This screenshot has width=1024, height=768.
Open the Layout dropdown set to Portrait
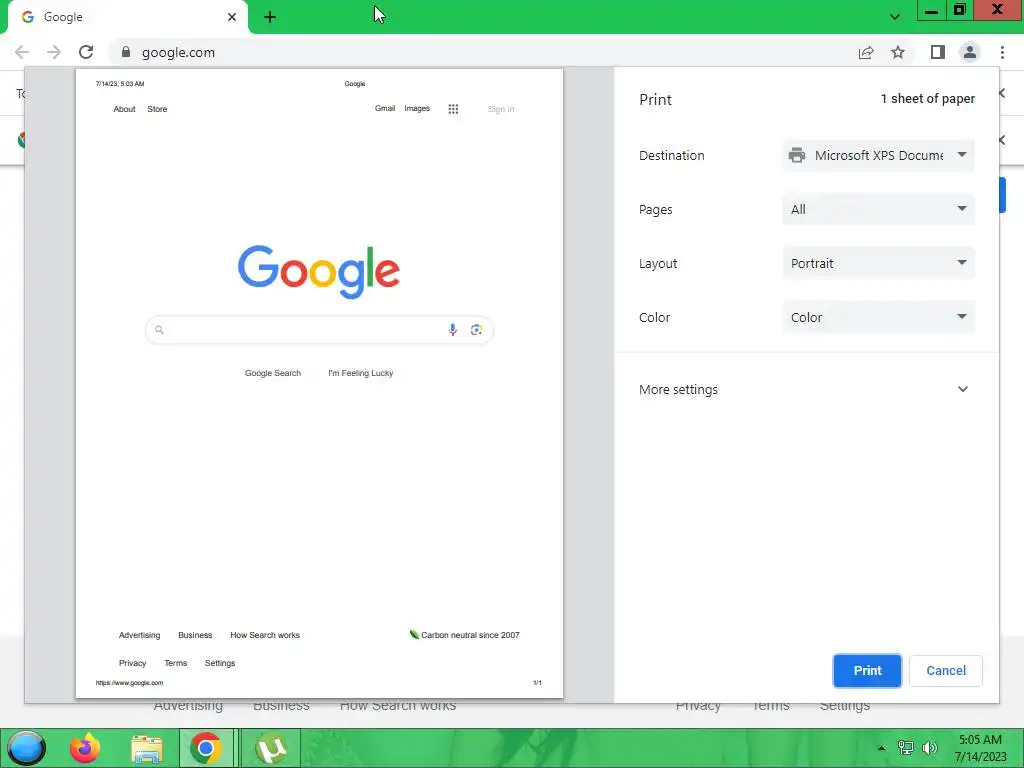coord(878,263)
